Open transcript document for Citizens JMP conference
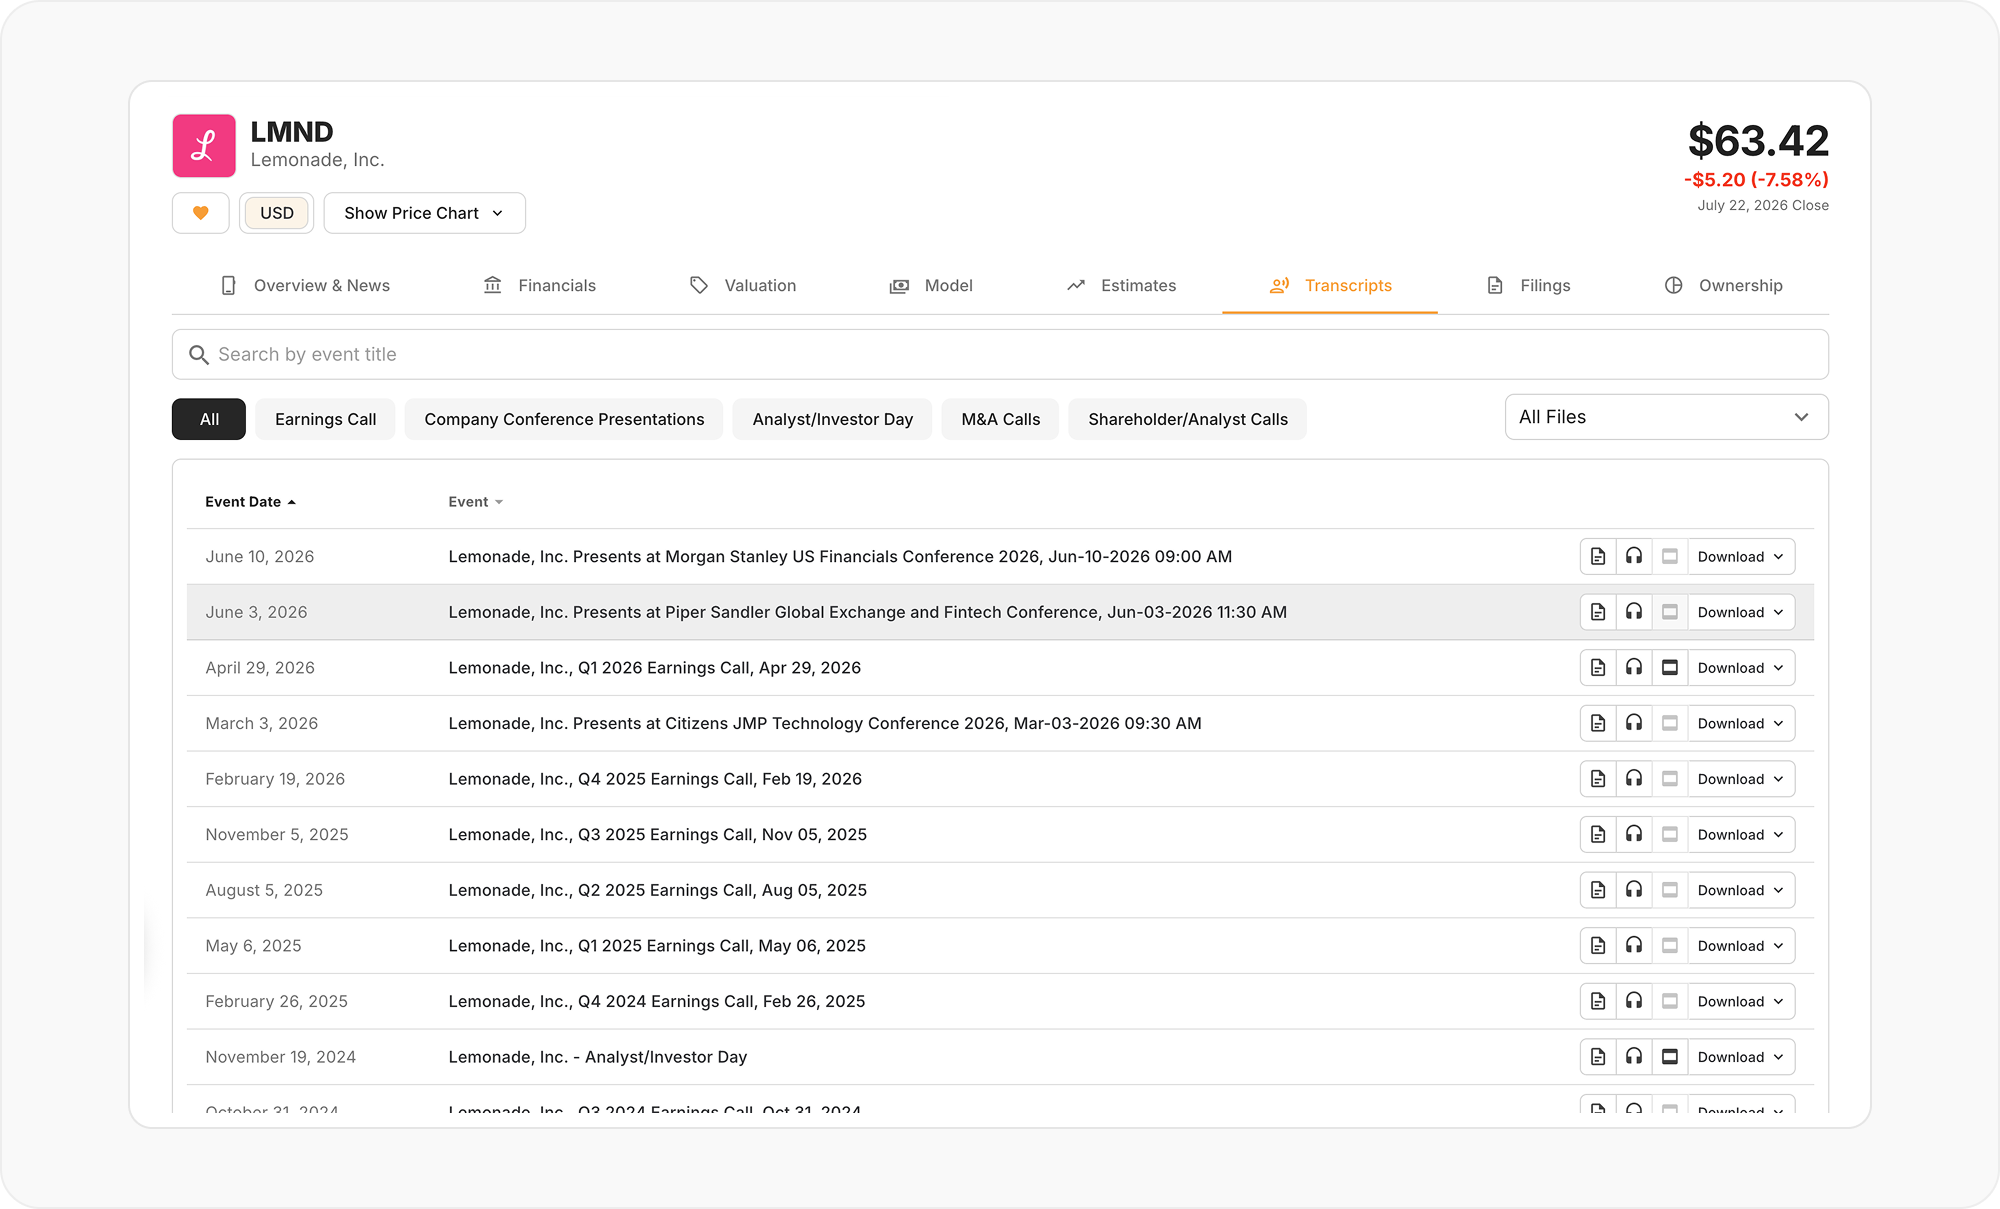 click(1598, 723)
